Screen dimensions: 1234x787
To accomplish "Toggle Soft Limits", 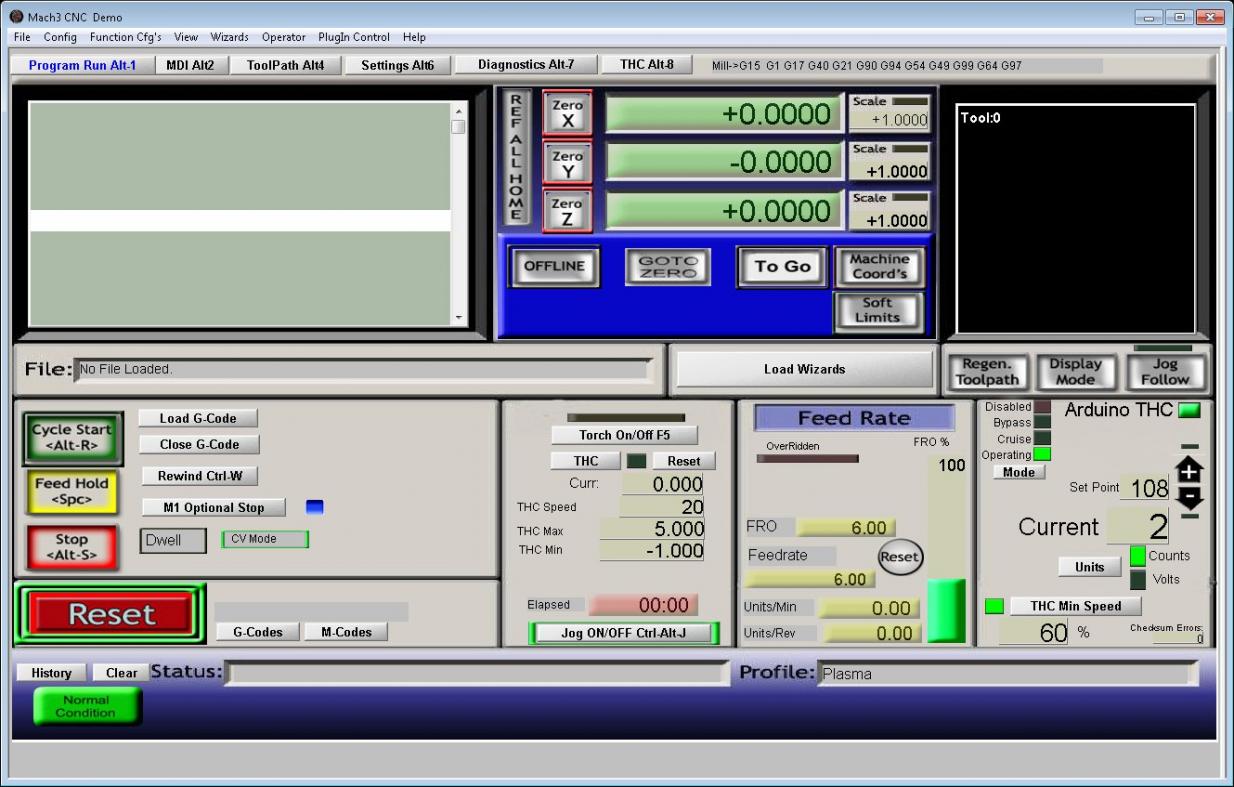I will coord(877,311).
